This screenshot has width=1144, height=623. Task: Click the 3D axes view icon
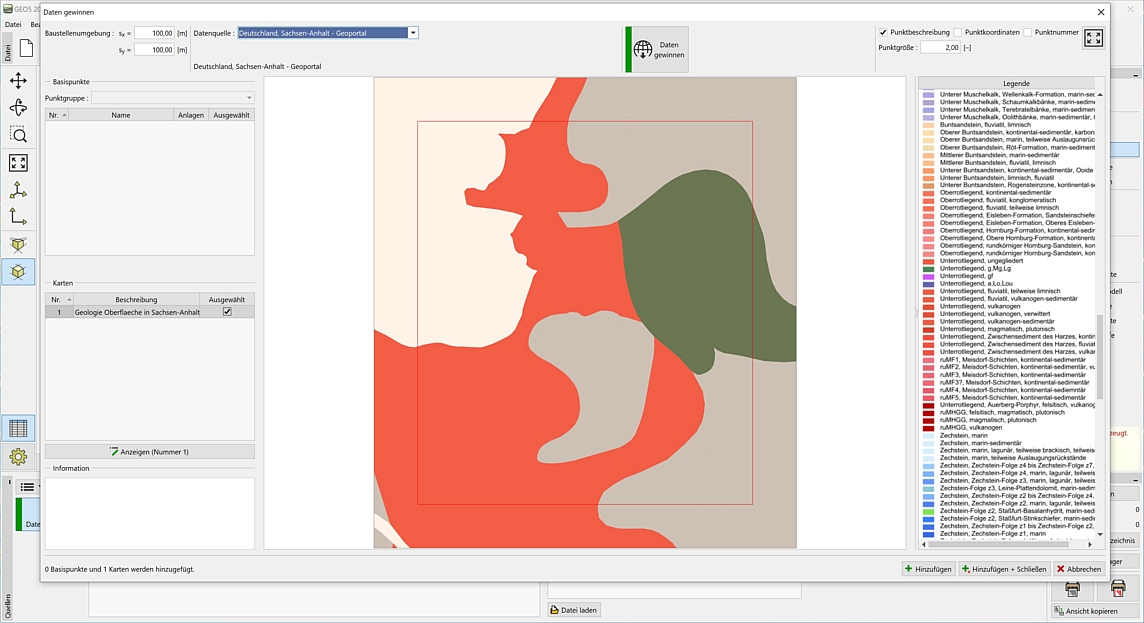(x=18, y=190)
